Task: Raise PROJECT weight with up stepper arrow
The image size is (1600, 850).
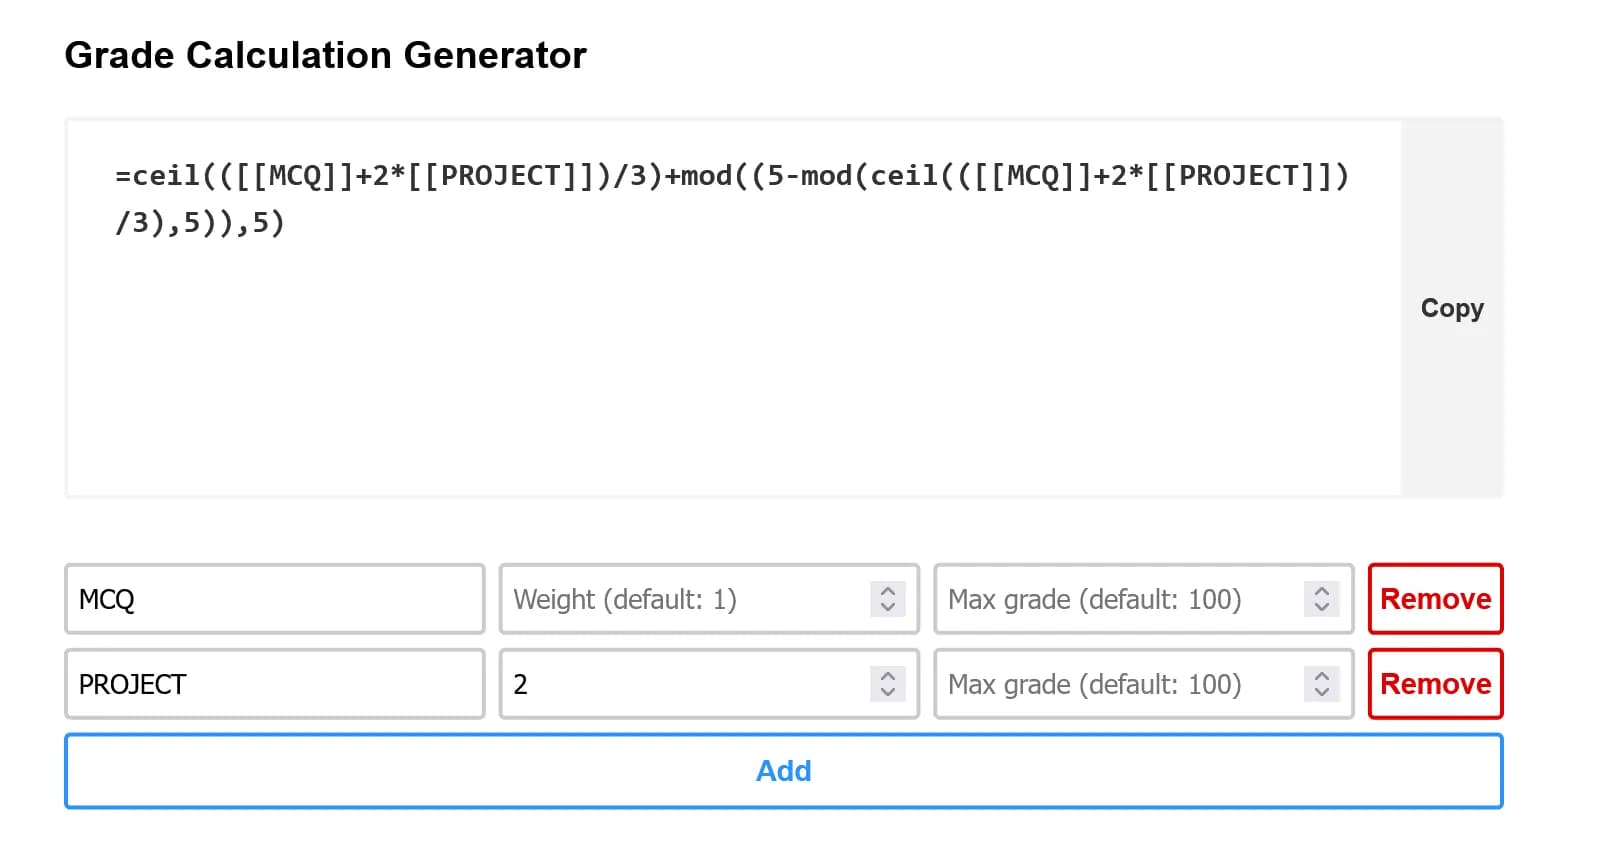Action: (887, 676)
